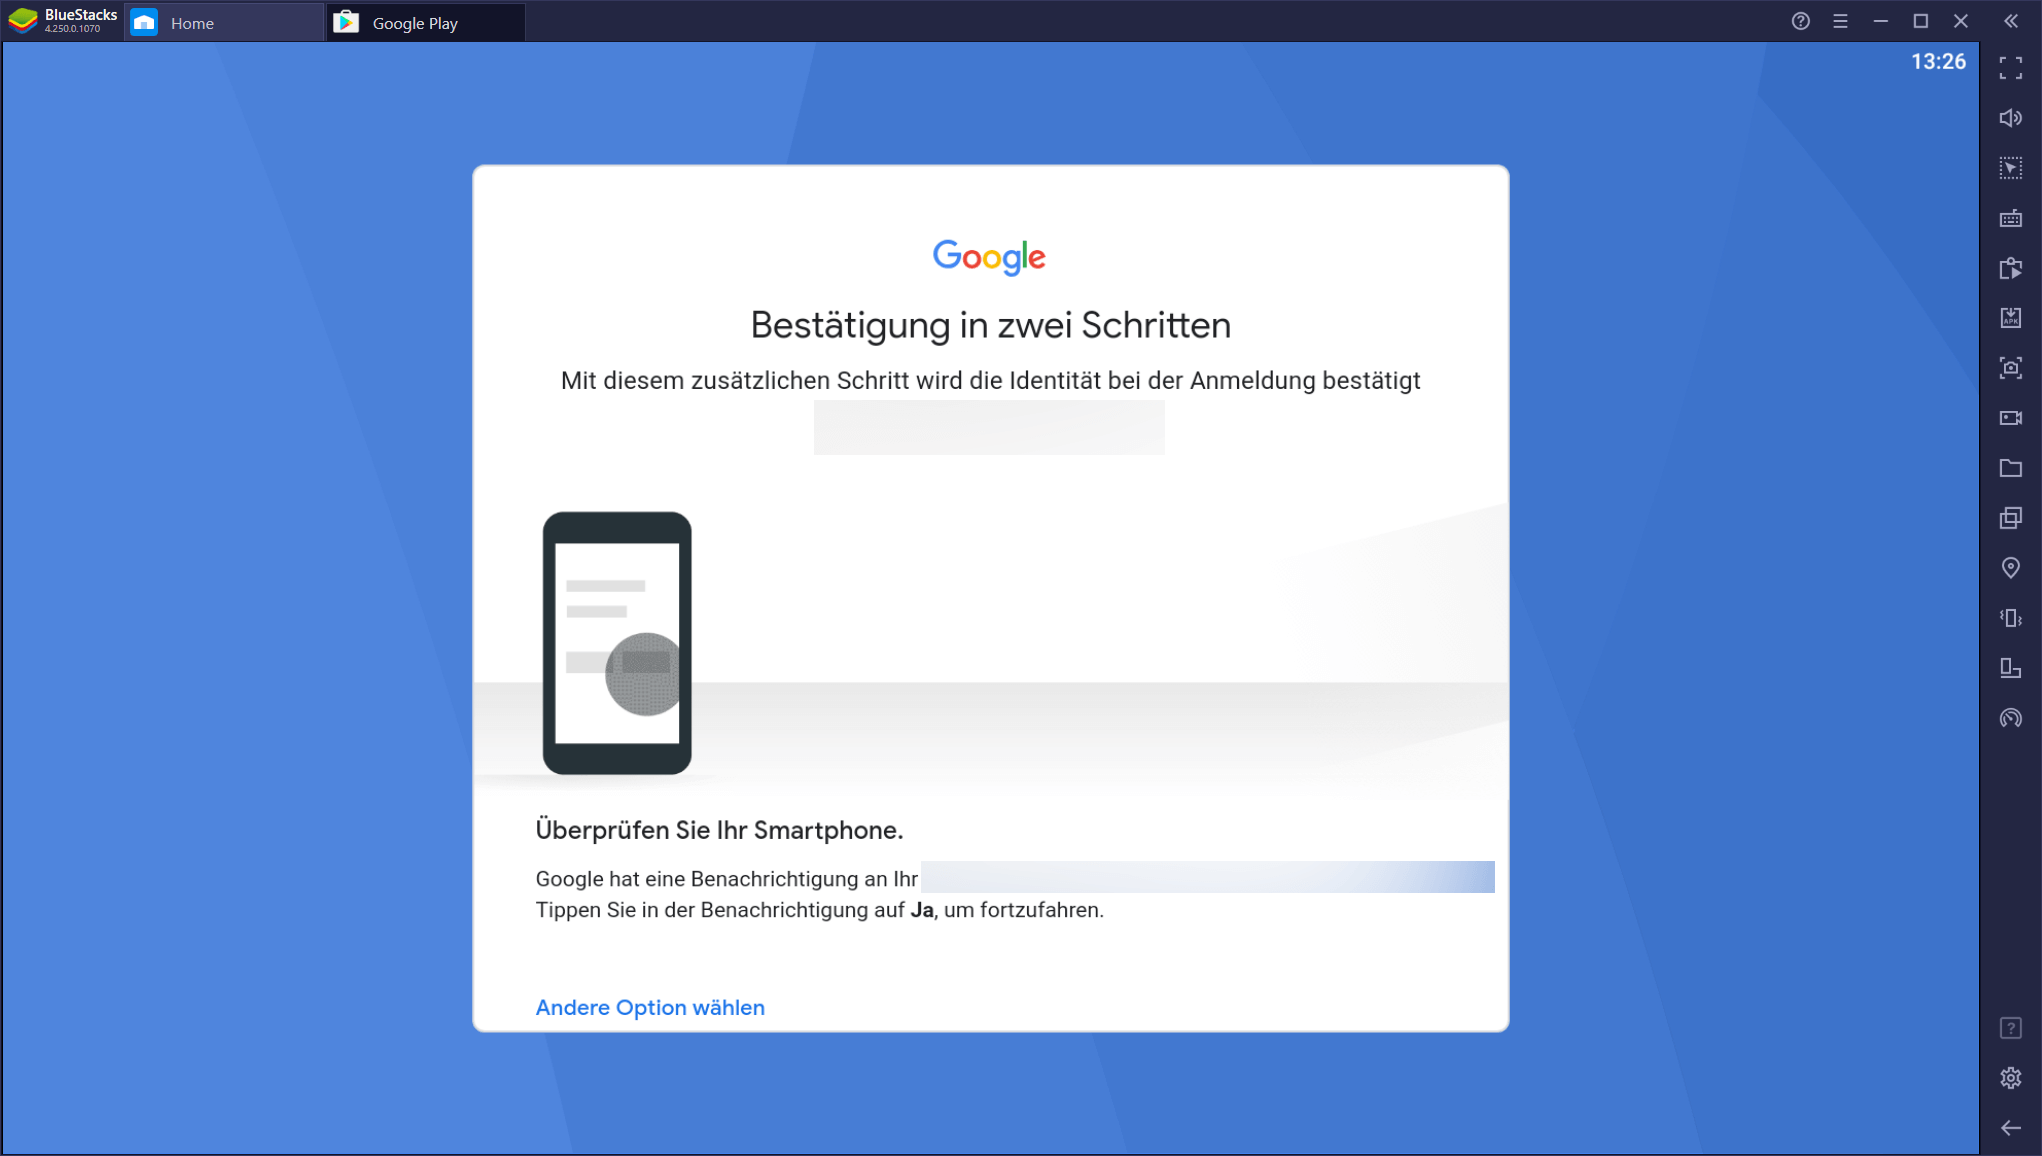The height and width of the screenshot is (1156, 2042).
Task: Take a screenshot with camera icon
Action: coord(2010,368)
